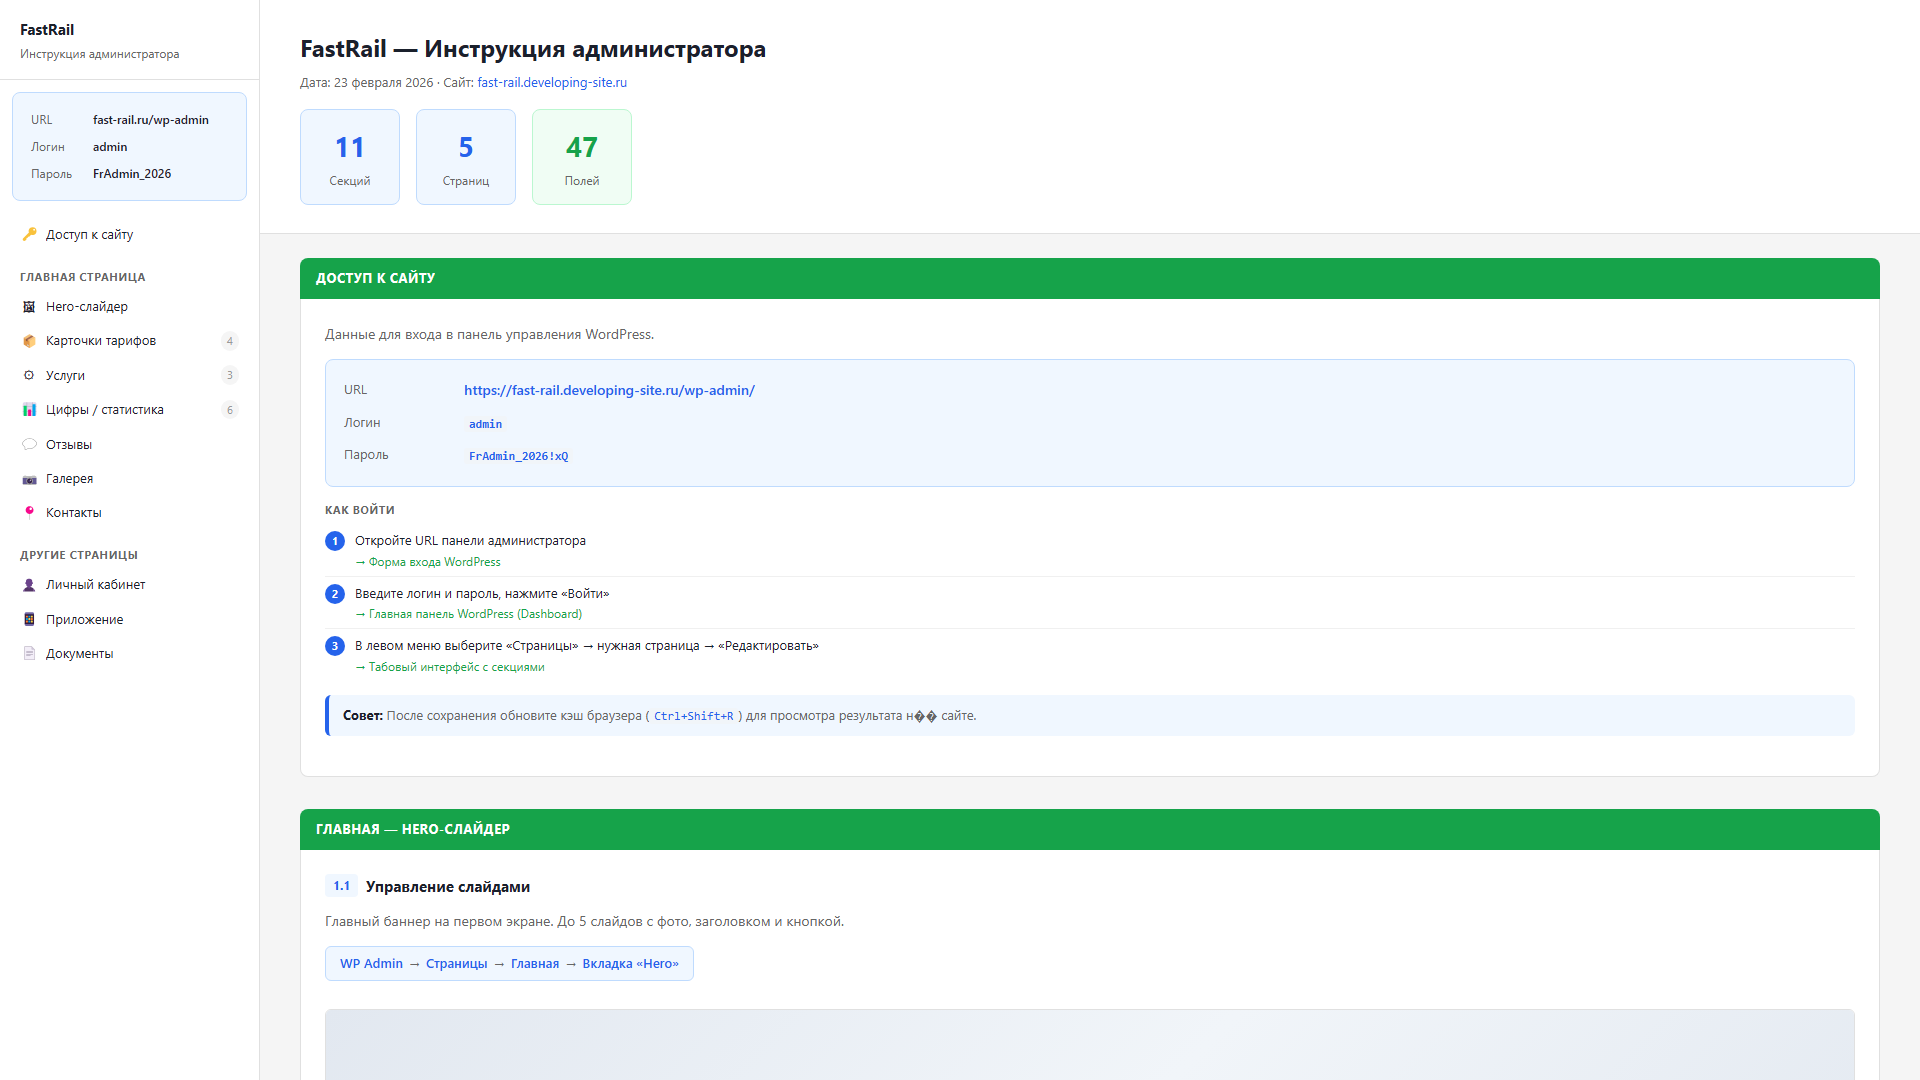Image resolution: width=1920 pixels, height=1080 pixels.
Task: Open the fast-rail.developing-site.ru site link
Action: 552,82
